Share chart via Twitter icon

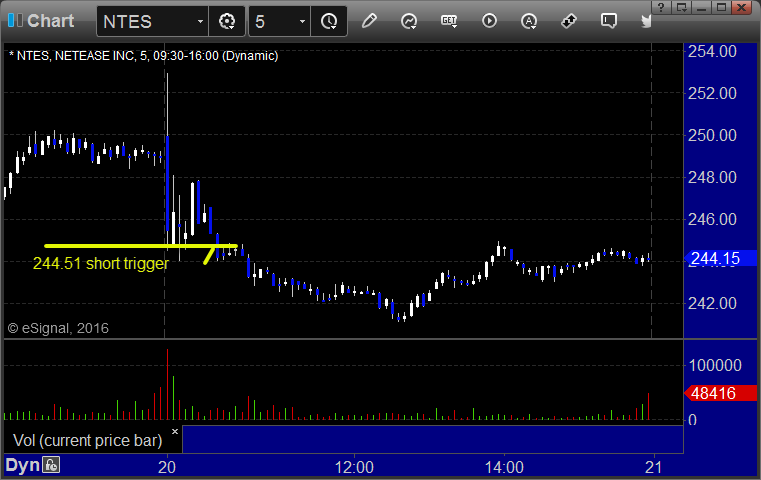click(x=646, y=21)
